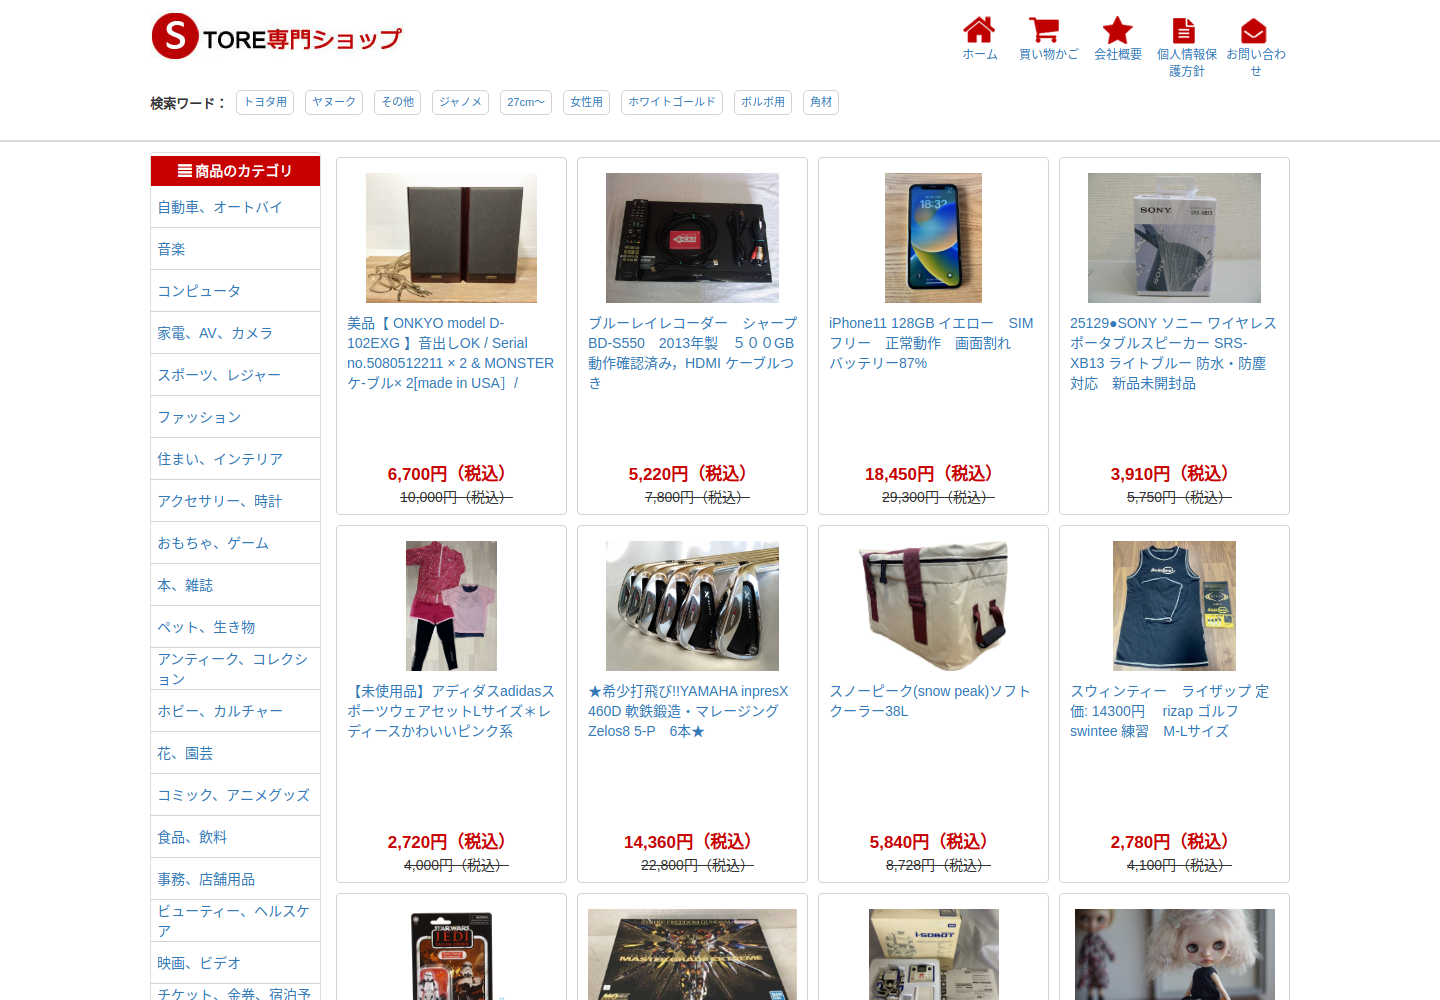Click the 商品のカテゴリ menu header

click(235, 170)
